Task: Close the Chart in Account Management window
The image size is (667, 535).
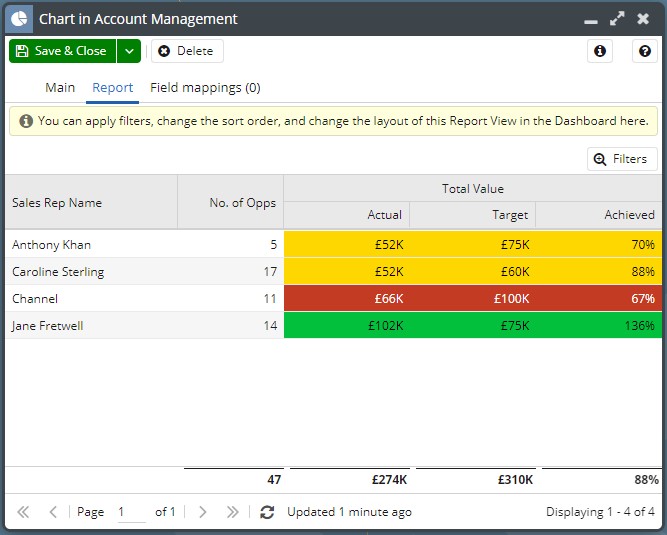Action: tap(643, 19)
